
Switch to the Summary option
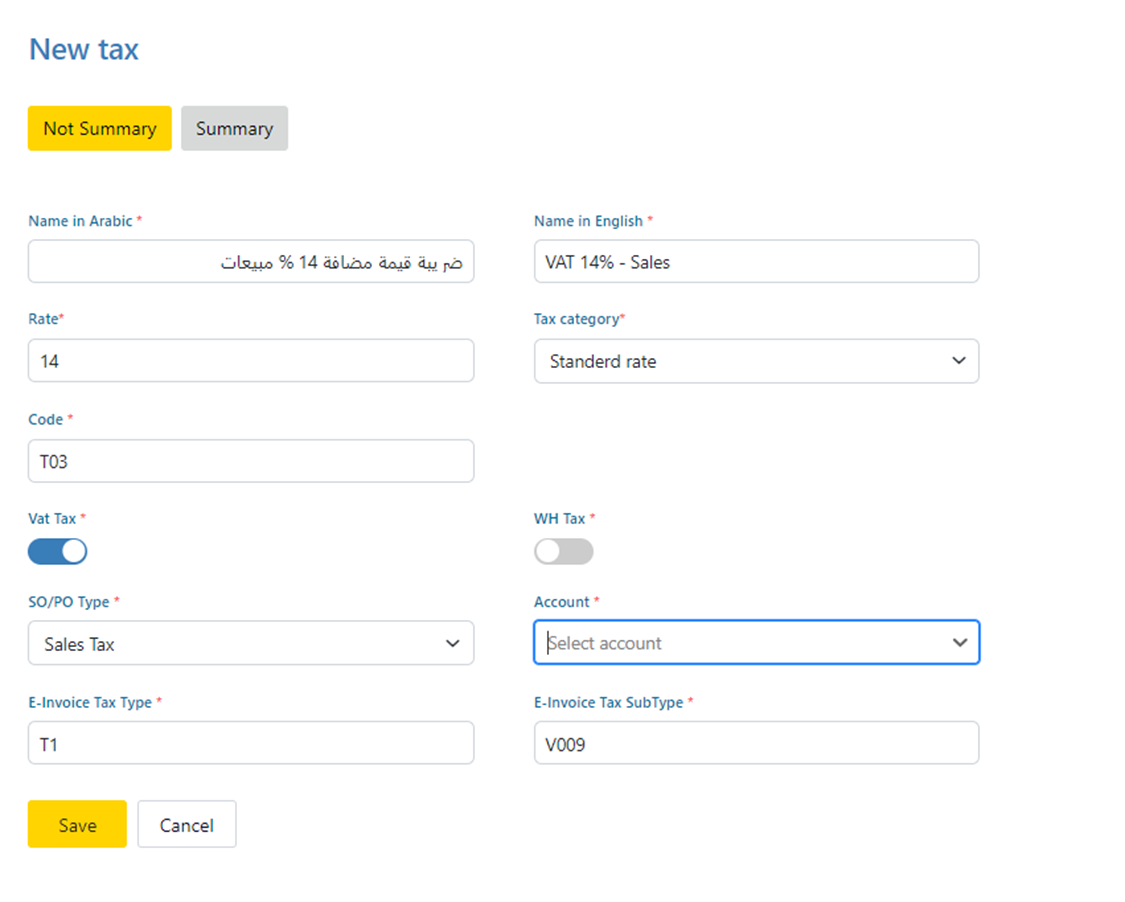(x=234, y=129)
